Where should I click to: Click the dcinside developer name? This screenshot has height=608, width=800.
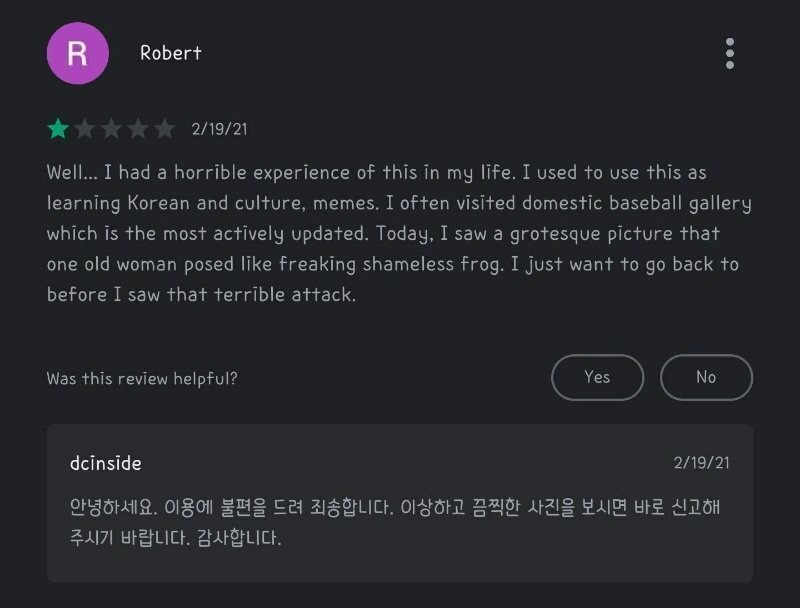(106, 463)
